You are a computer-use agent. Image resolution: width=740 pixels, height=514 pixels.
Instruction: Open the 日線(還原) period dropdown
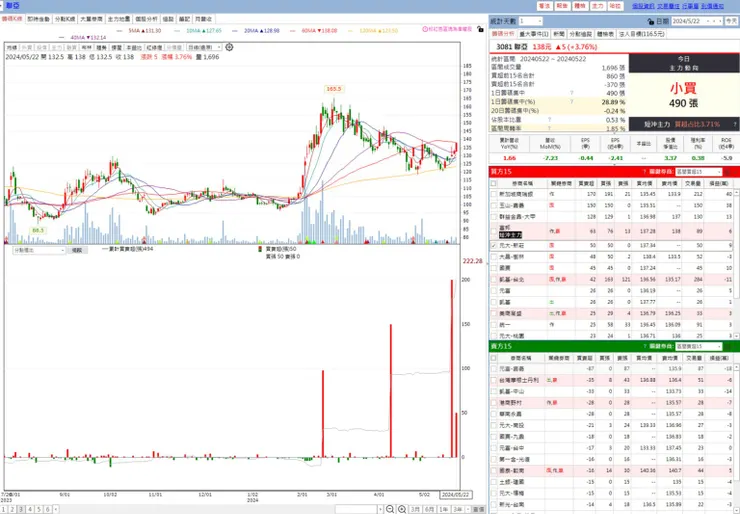[x=219, y=47]
